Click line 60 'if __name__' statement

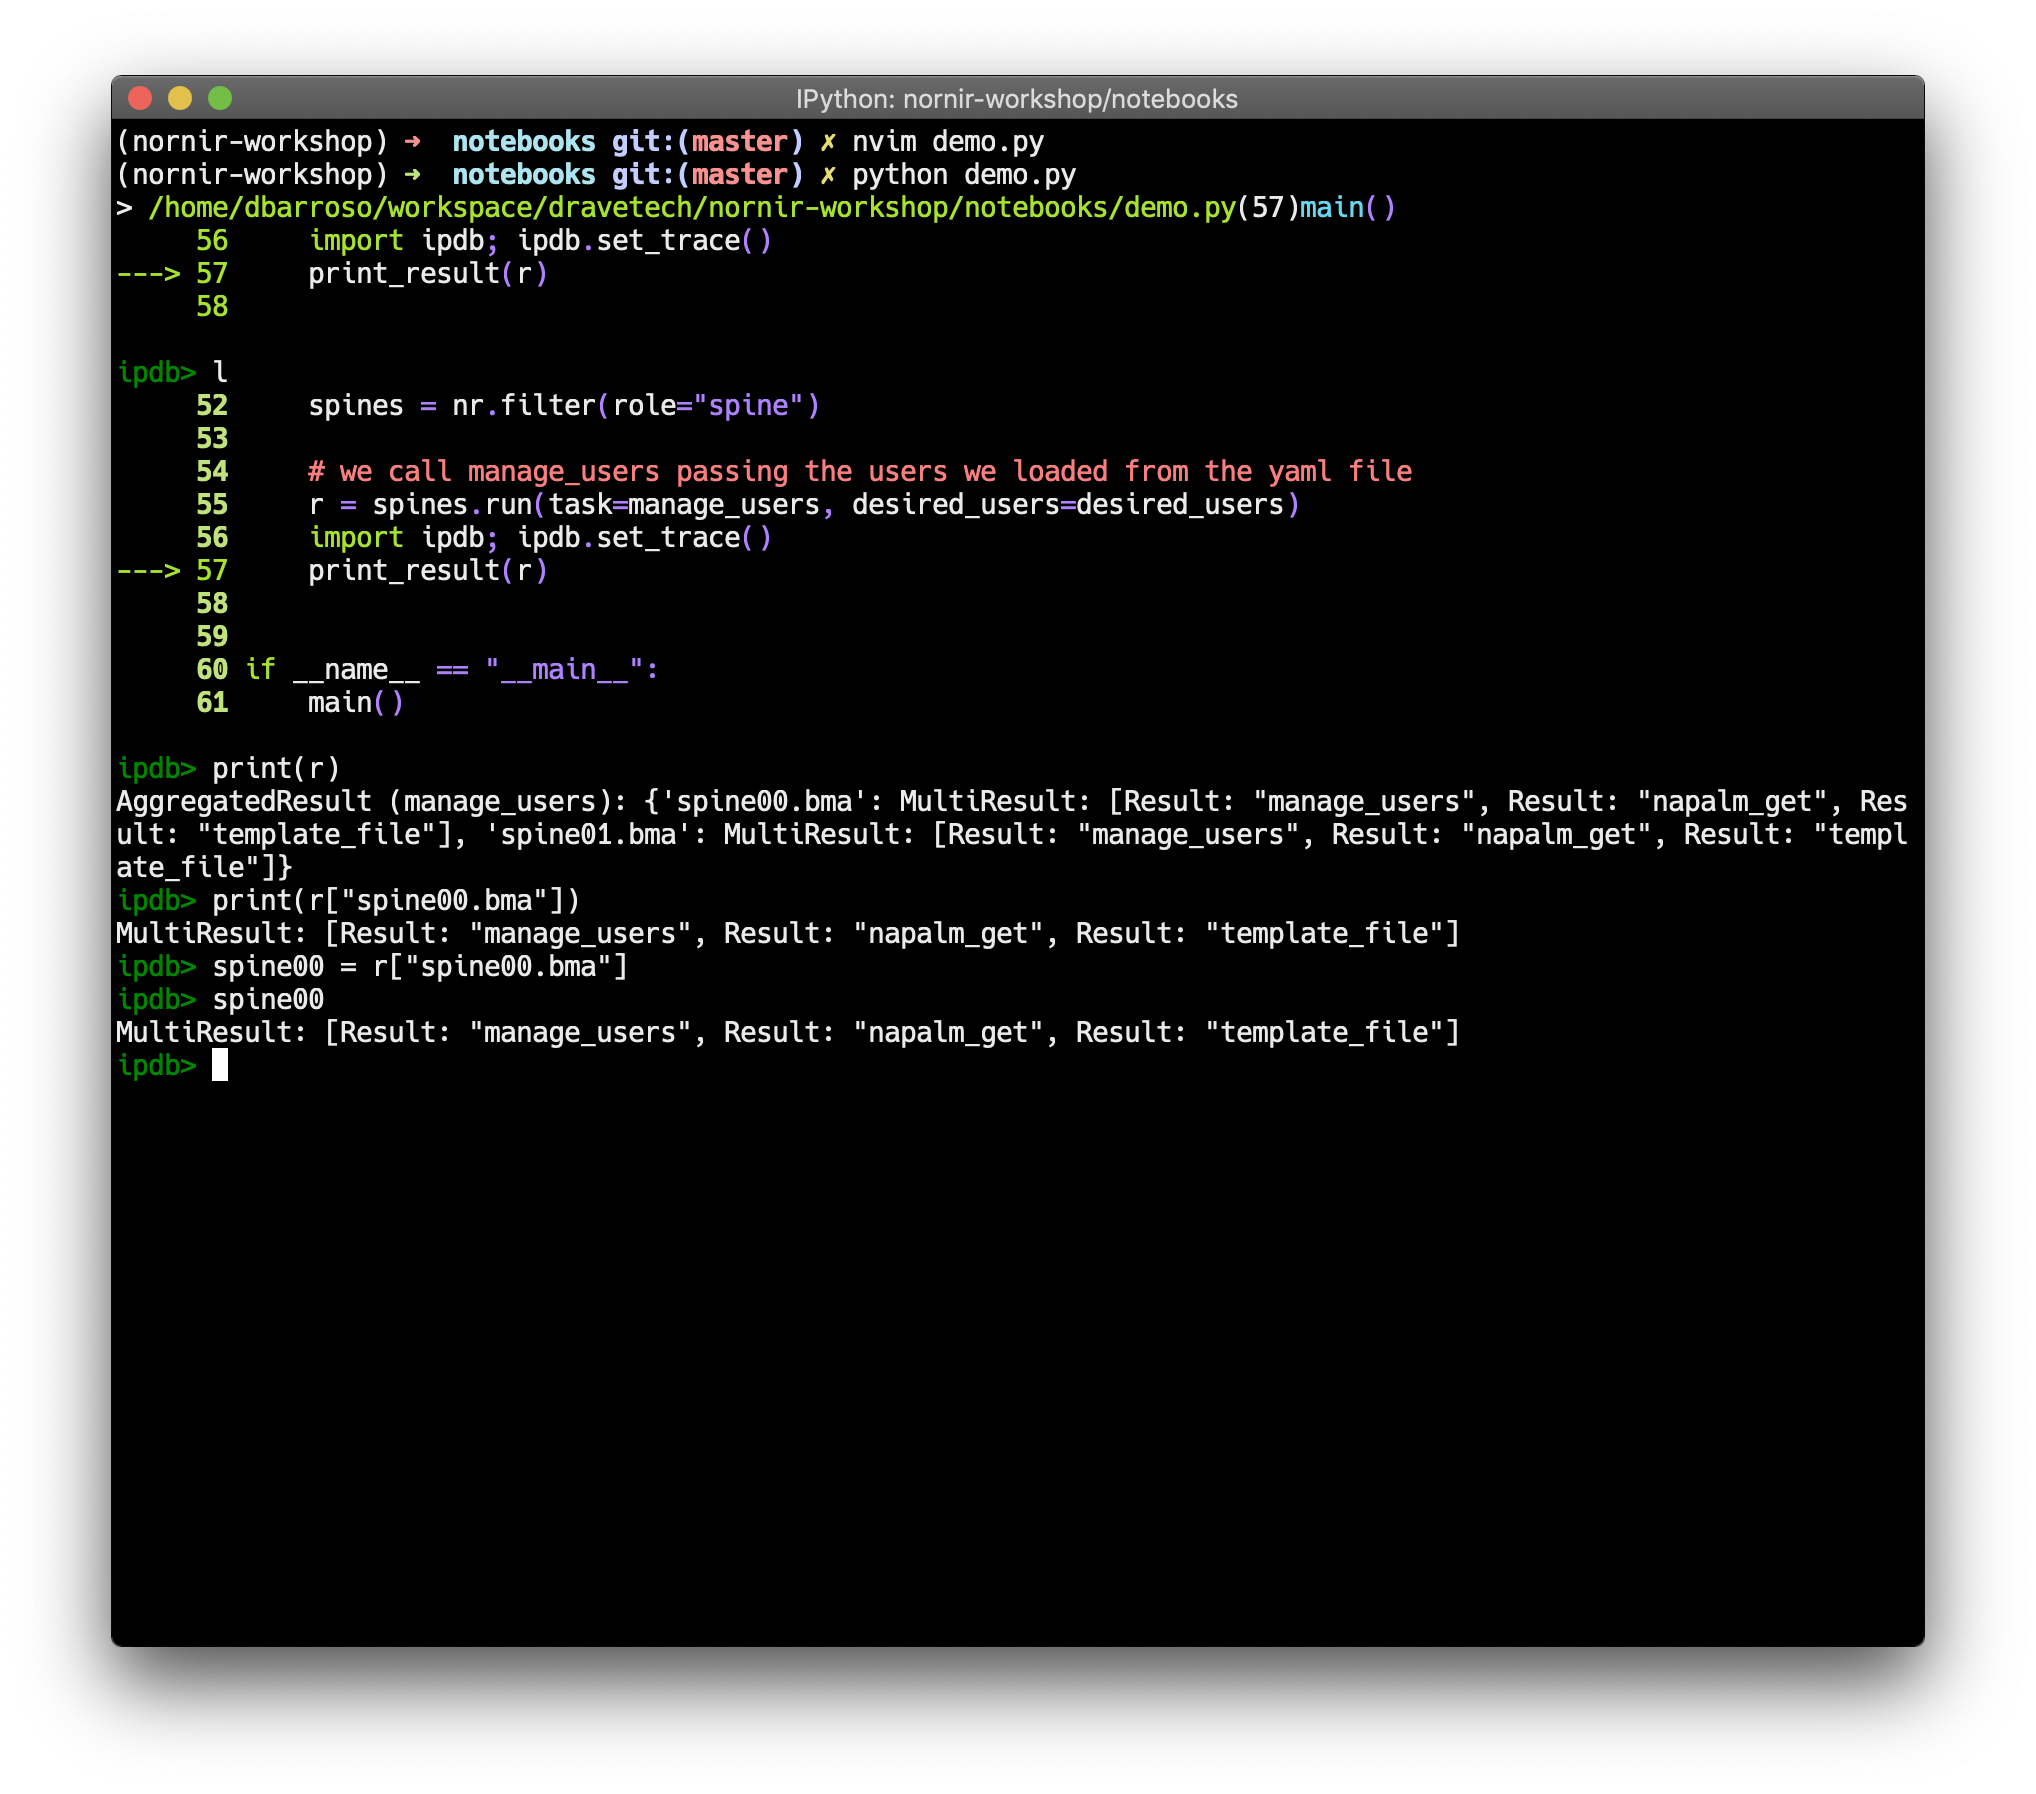(x=452, y=670)
